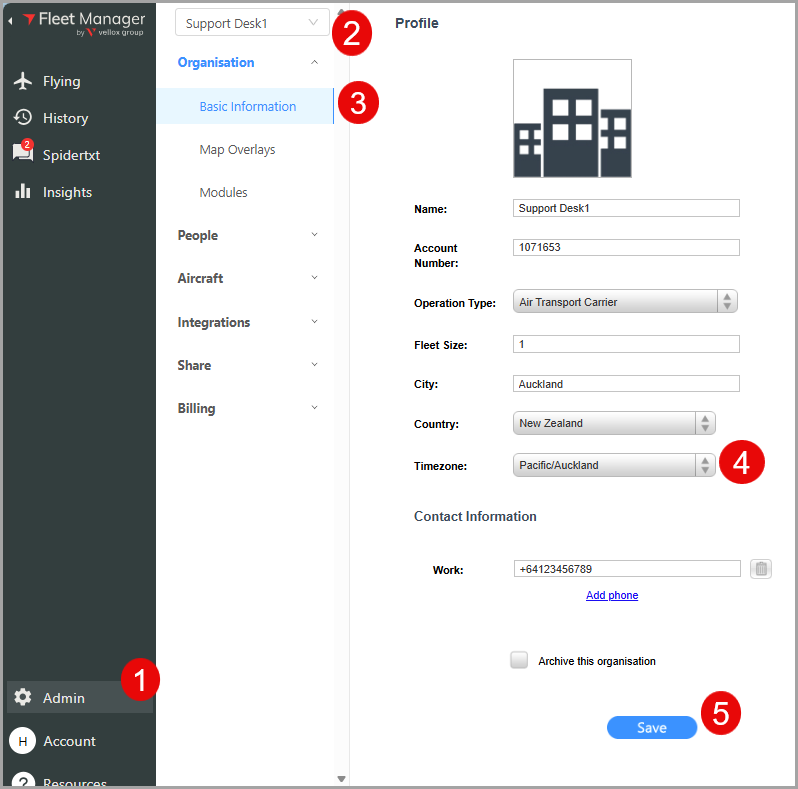This screenshot has height=789, width=798.
Task: Open the Operation Type dropdown
Action: click(625, 302)
